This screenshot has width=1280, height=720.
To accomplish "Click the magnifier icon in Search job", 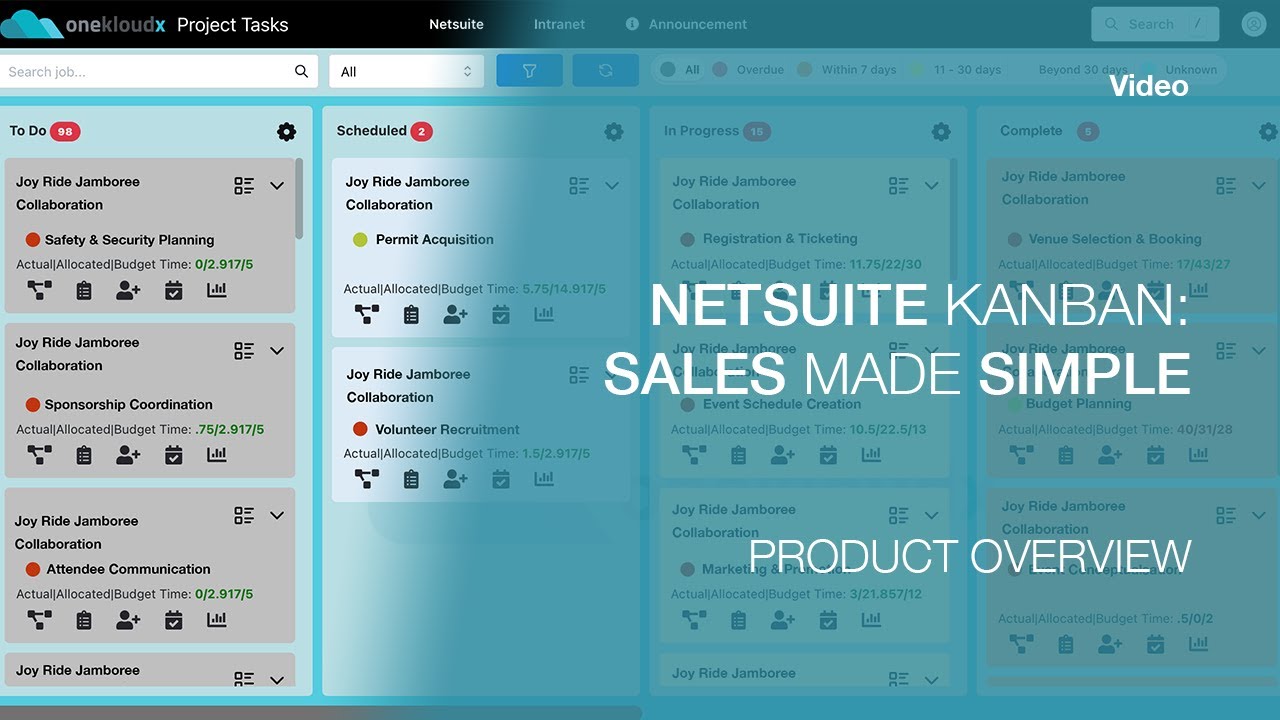I will coord(301,71).
